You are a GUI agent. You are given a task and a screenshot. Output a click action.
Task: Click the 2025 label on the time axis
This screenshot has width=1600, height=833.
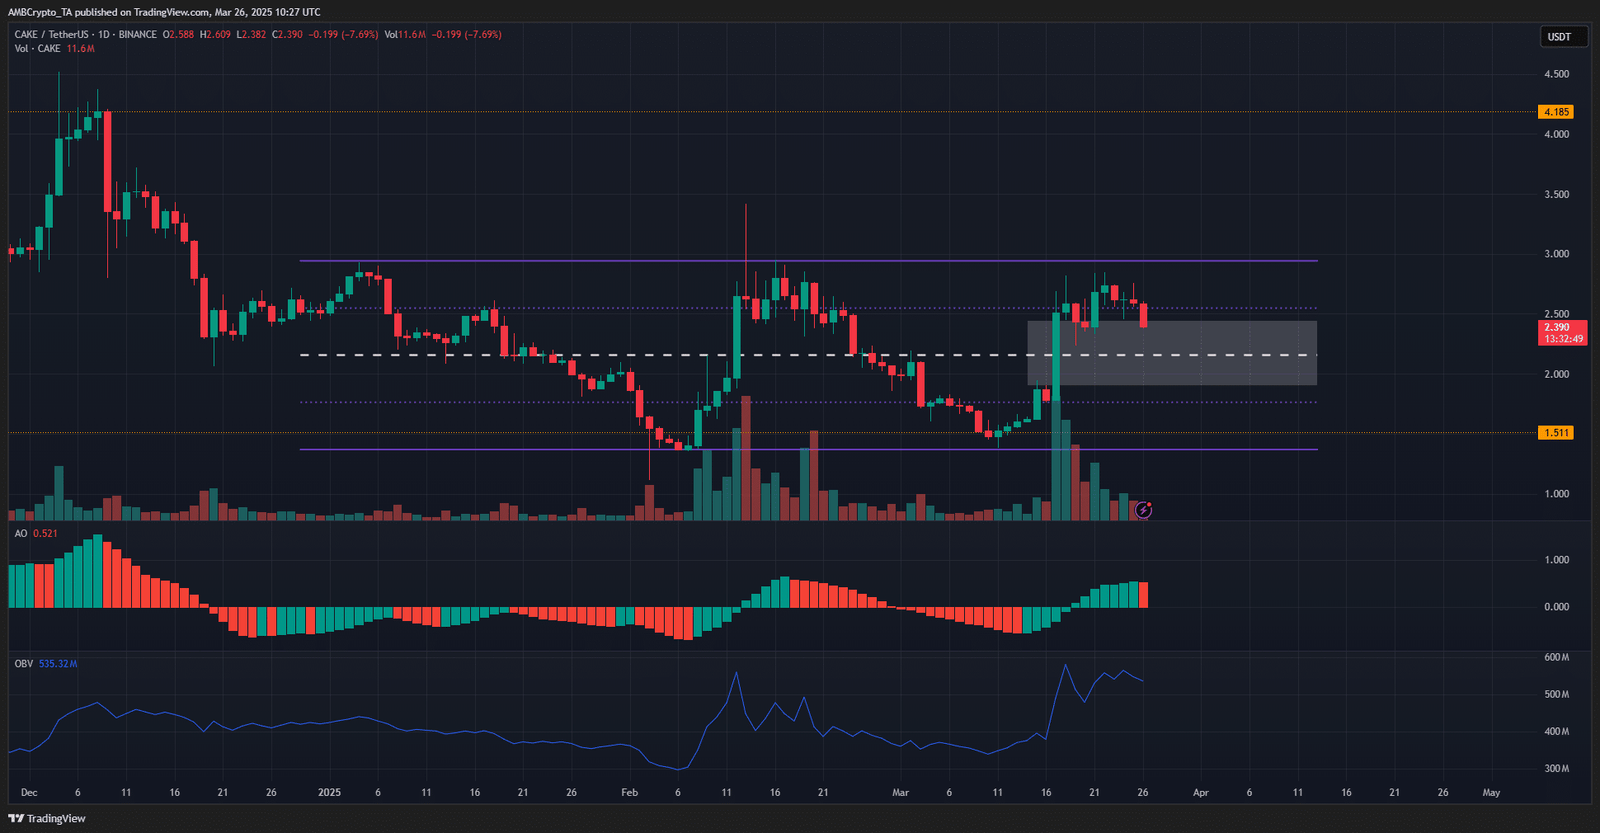point(329,793)
